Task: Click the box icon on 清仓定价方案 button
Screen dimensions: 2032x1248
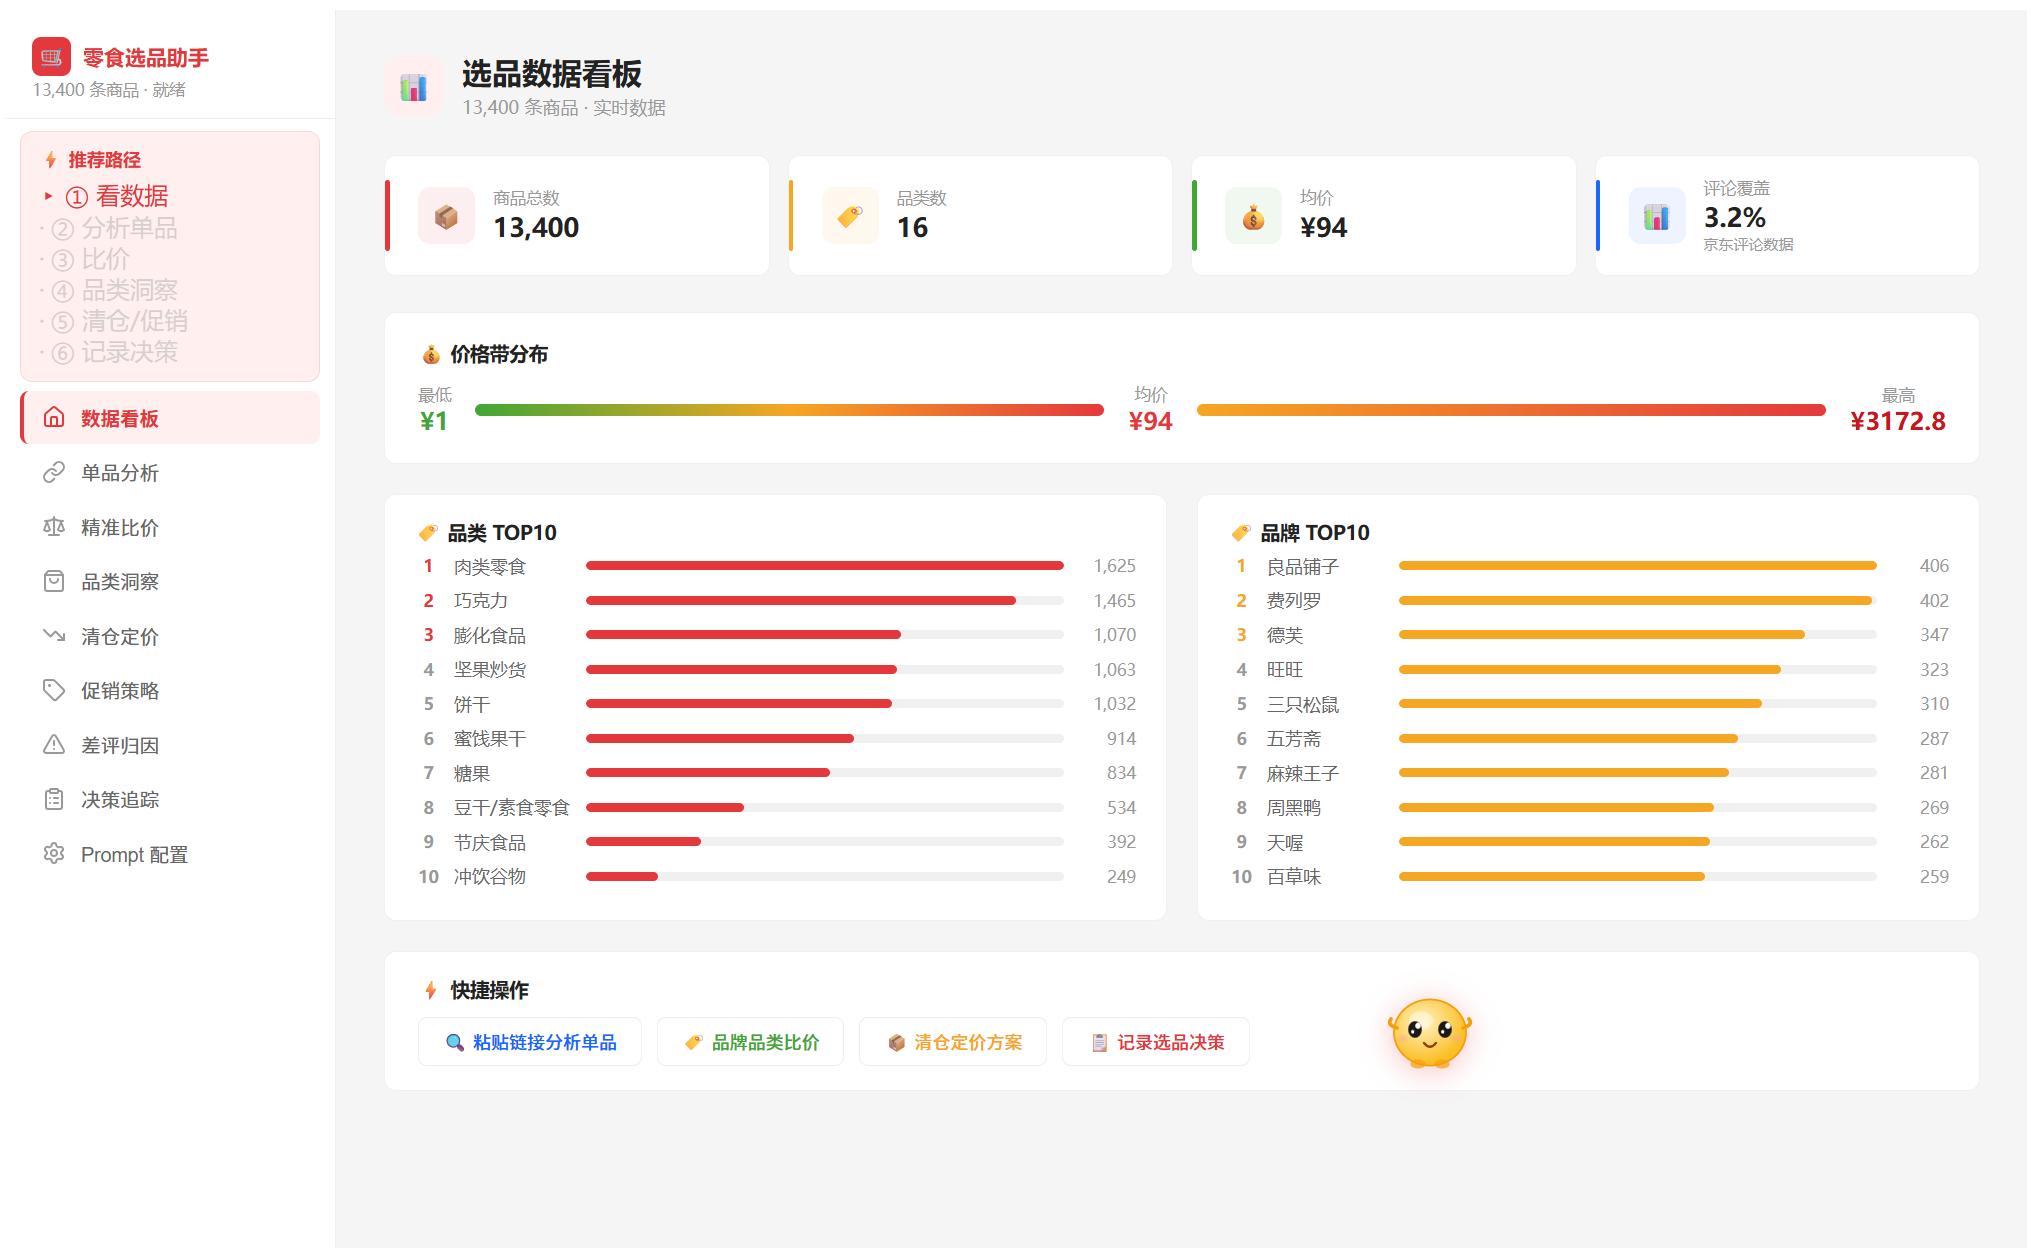Action: [x=897, y=1043]
